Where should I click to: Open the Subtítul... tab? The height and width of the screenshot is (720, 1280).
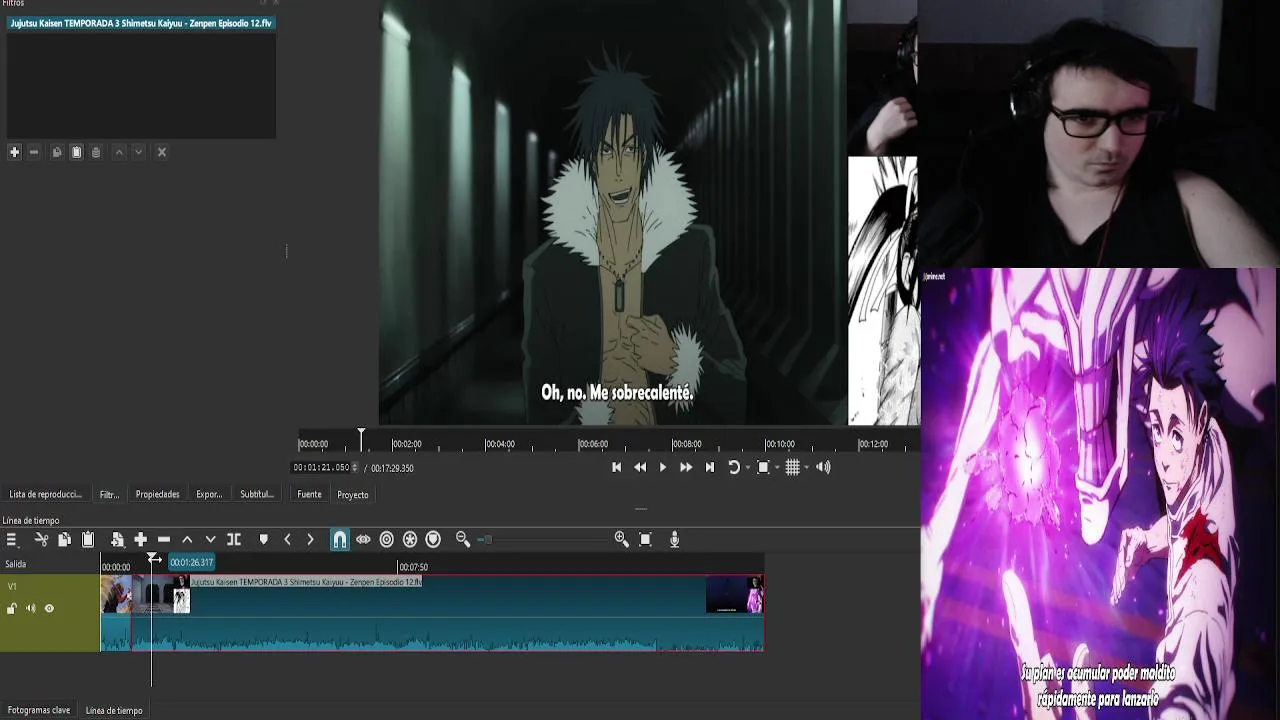257,494
